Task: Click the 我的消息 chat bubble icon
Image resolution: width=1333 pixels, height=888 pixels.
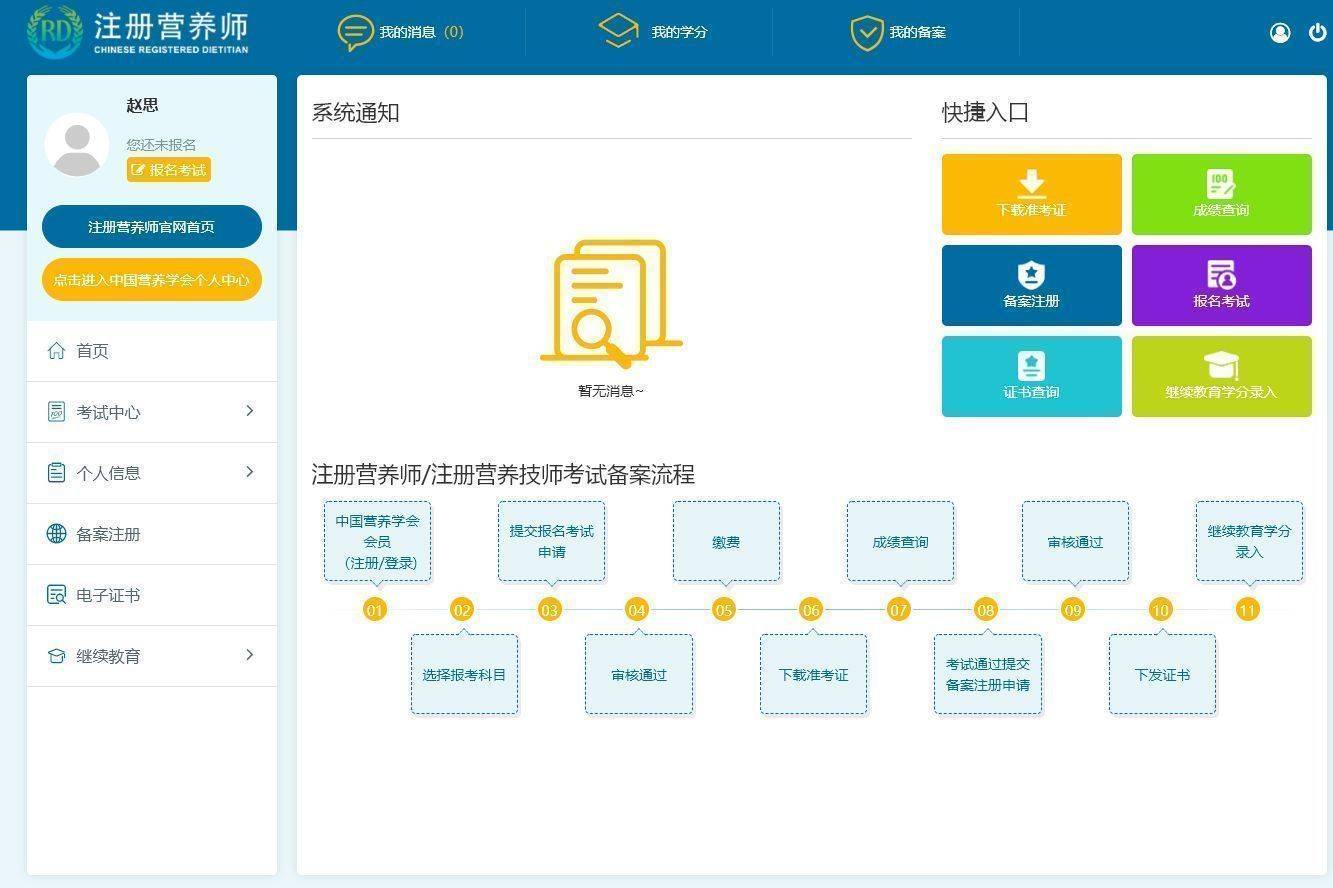Action: [355, 32]
